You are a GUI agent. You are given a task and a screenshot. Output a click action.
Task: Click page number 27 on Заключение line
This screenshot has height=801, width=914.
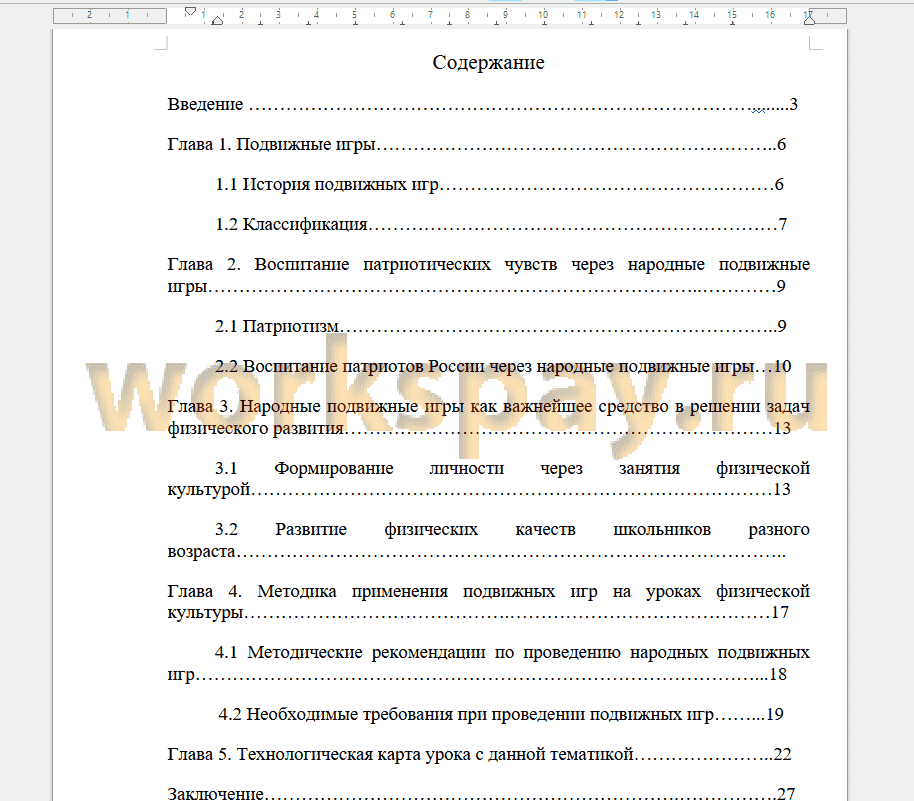[786, 793]
